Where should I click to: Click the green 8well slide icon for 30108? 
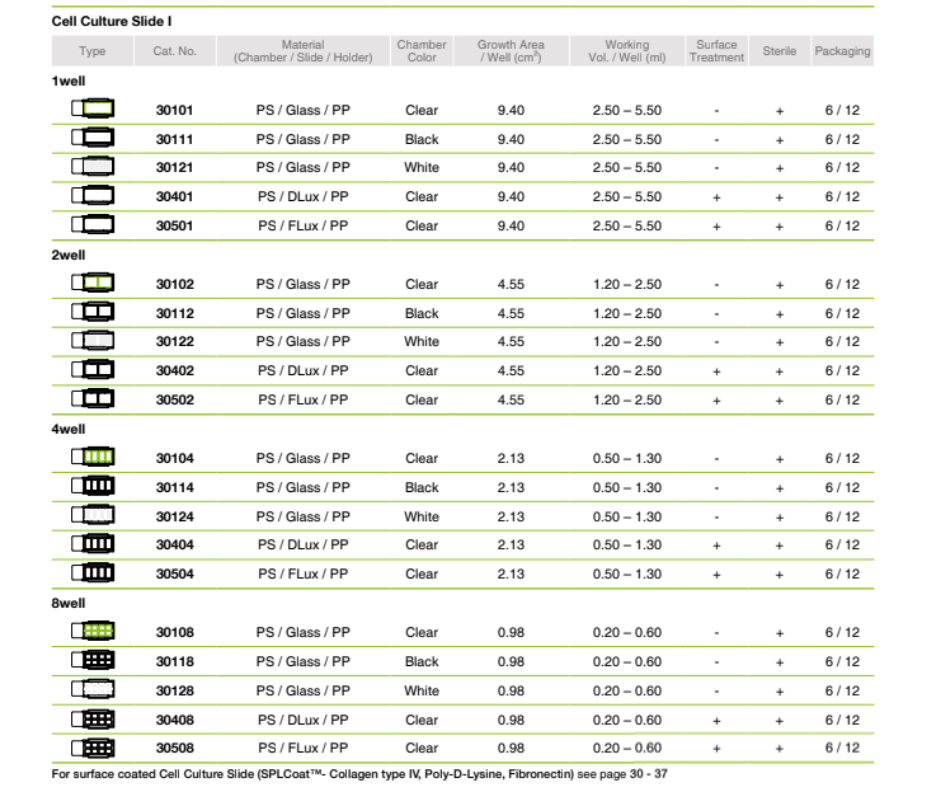point(92,632)
